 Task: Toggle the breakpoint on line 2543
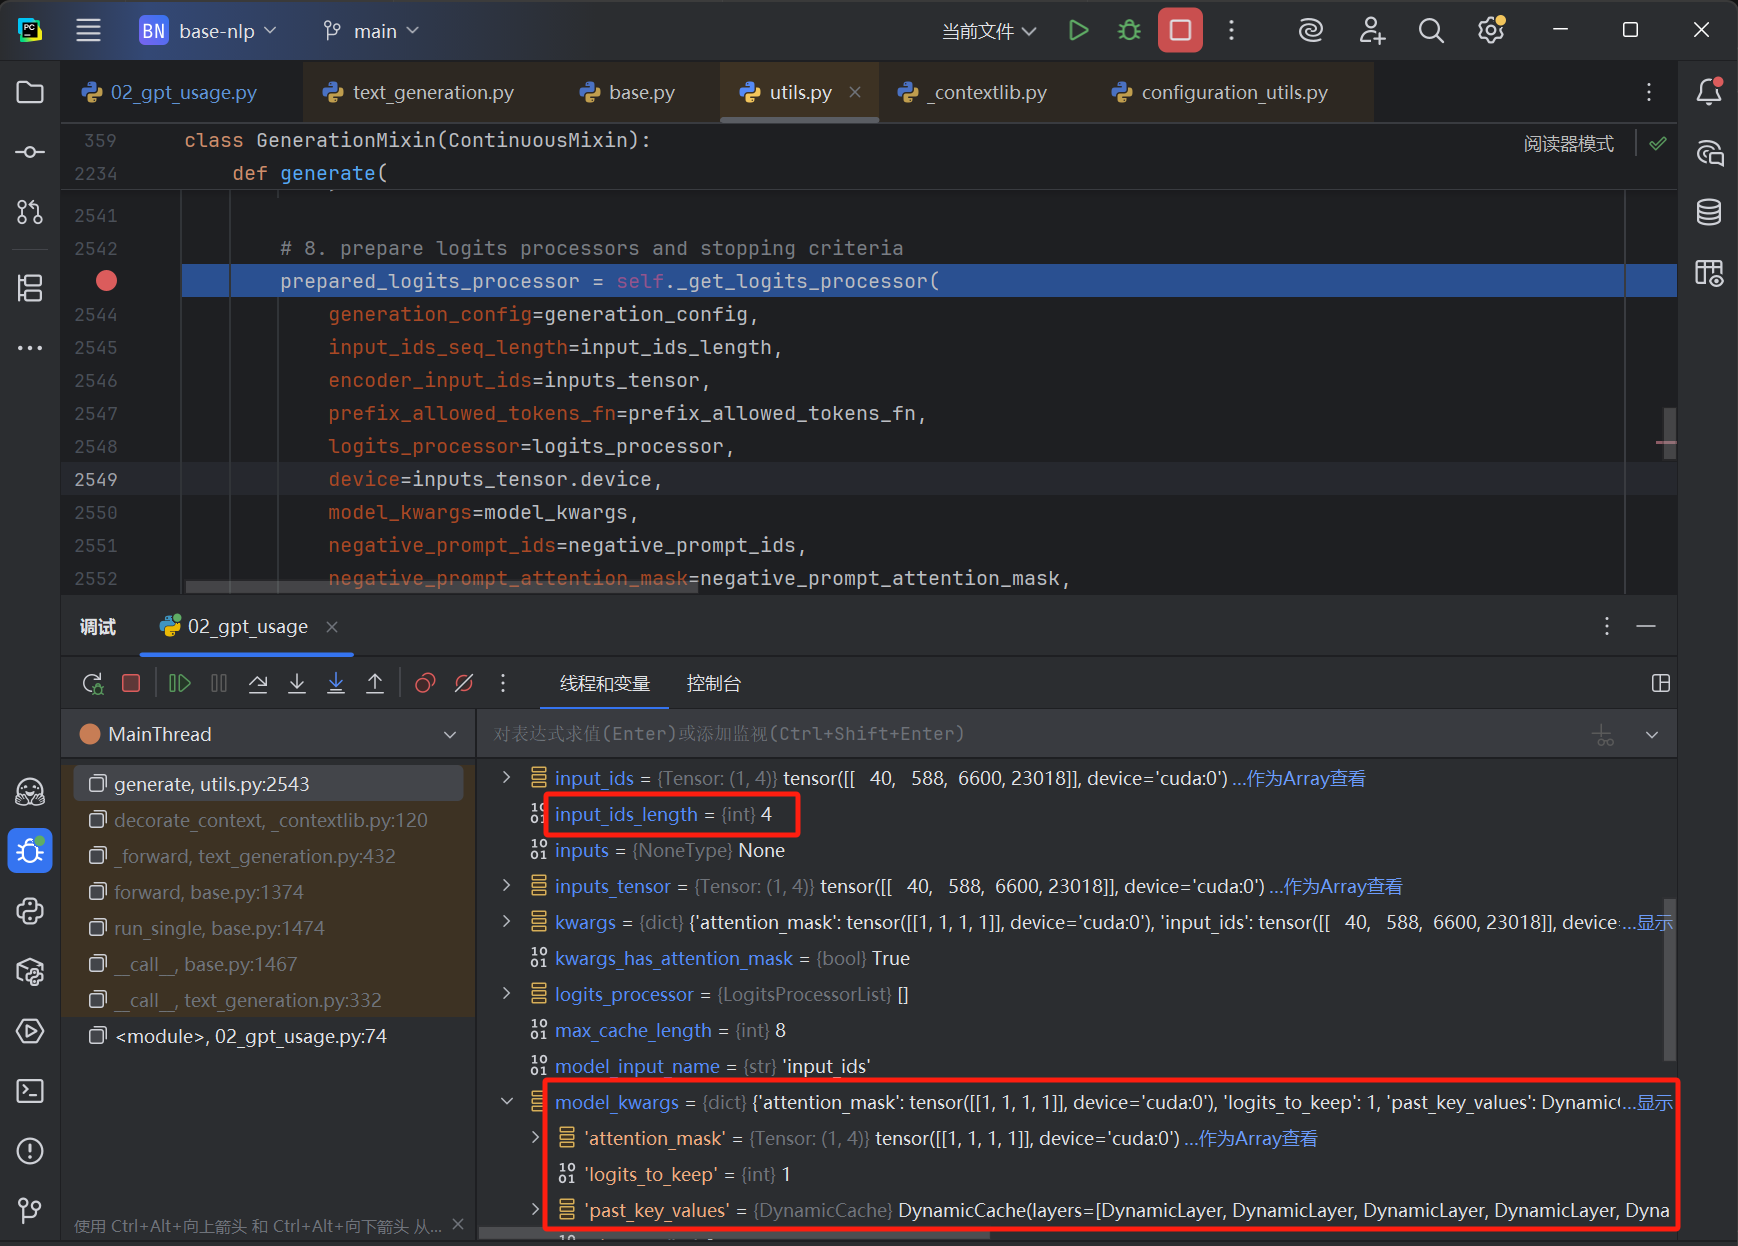106,281
